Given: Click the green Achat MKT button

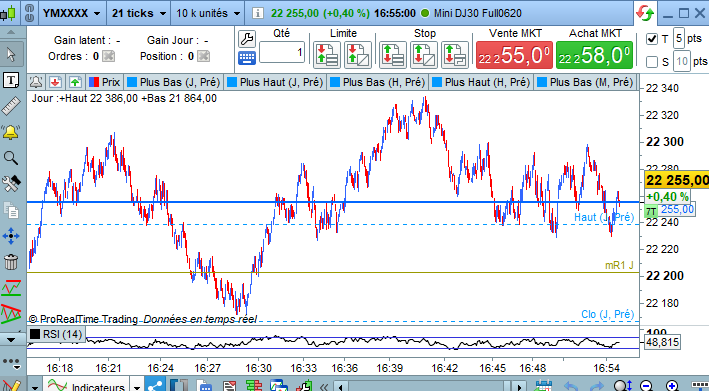Looking at the screenshot, I should tap(594, 55).
